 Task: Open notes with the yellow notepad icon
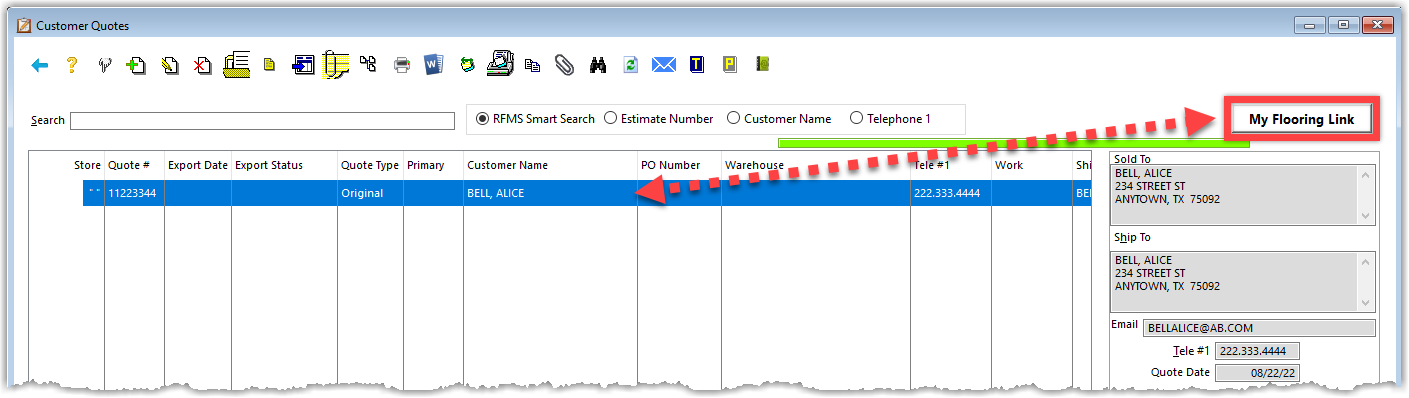click(336, 65)
